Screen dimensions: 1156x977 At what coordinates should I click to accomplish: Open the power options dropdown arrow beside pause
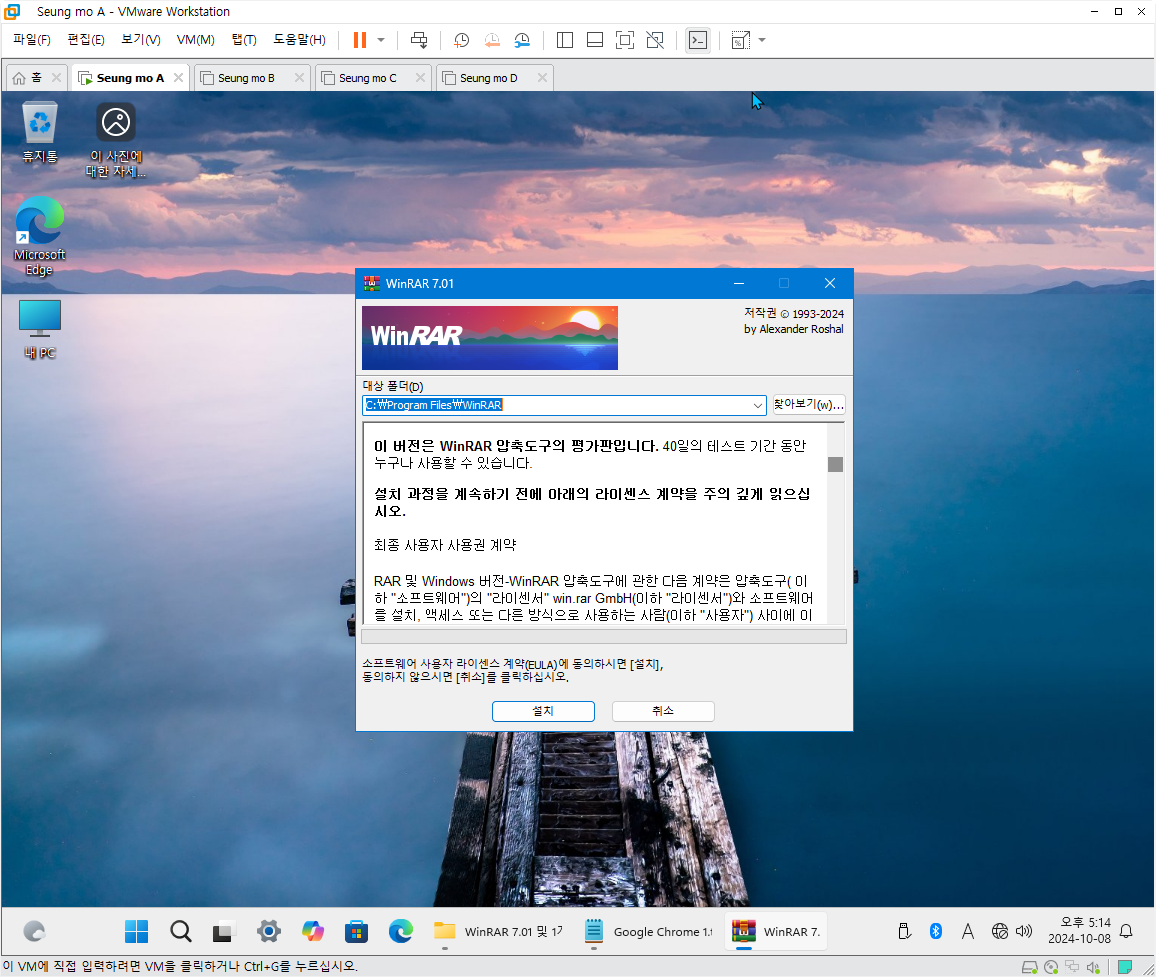381,40
